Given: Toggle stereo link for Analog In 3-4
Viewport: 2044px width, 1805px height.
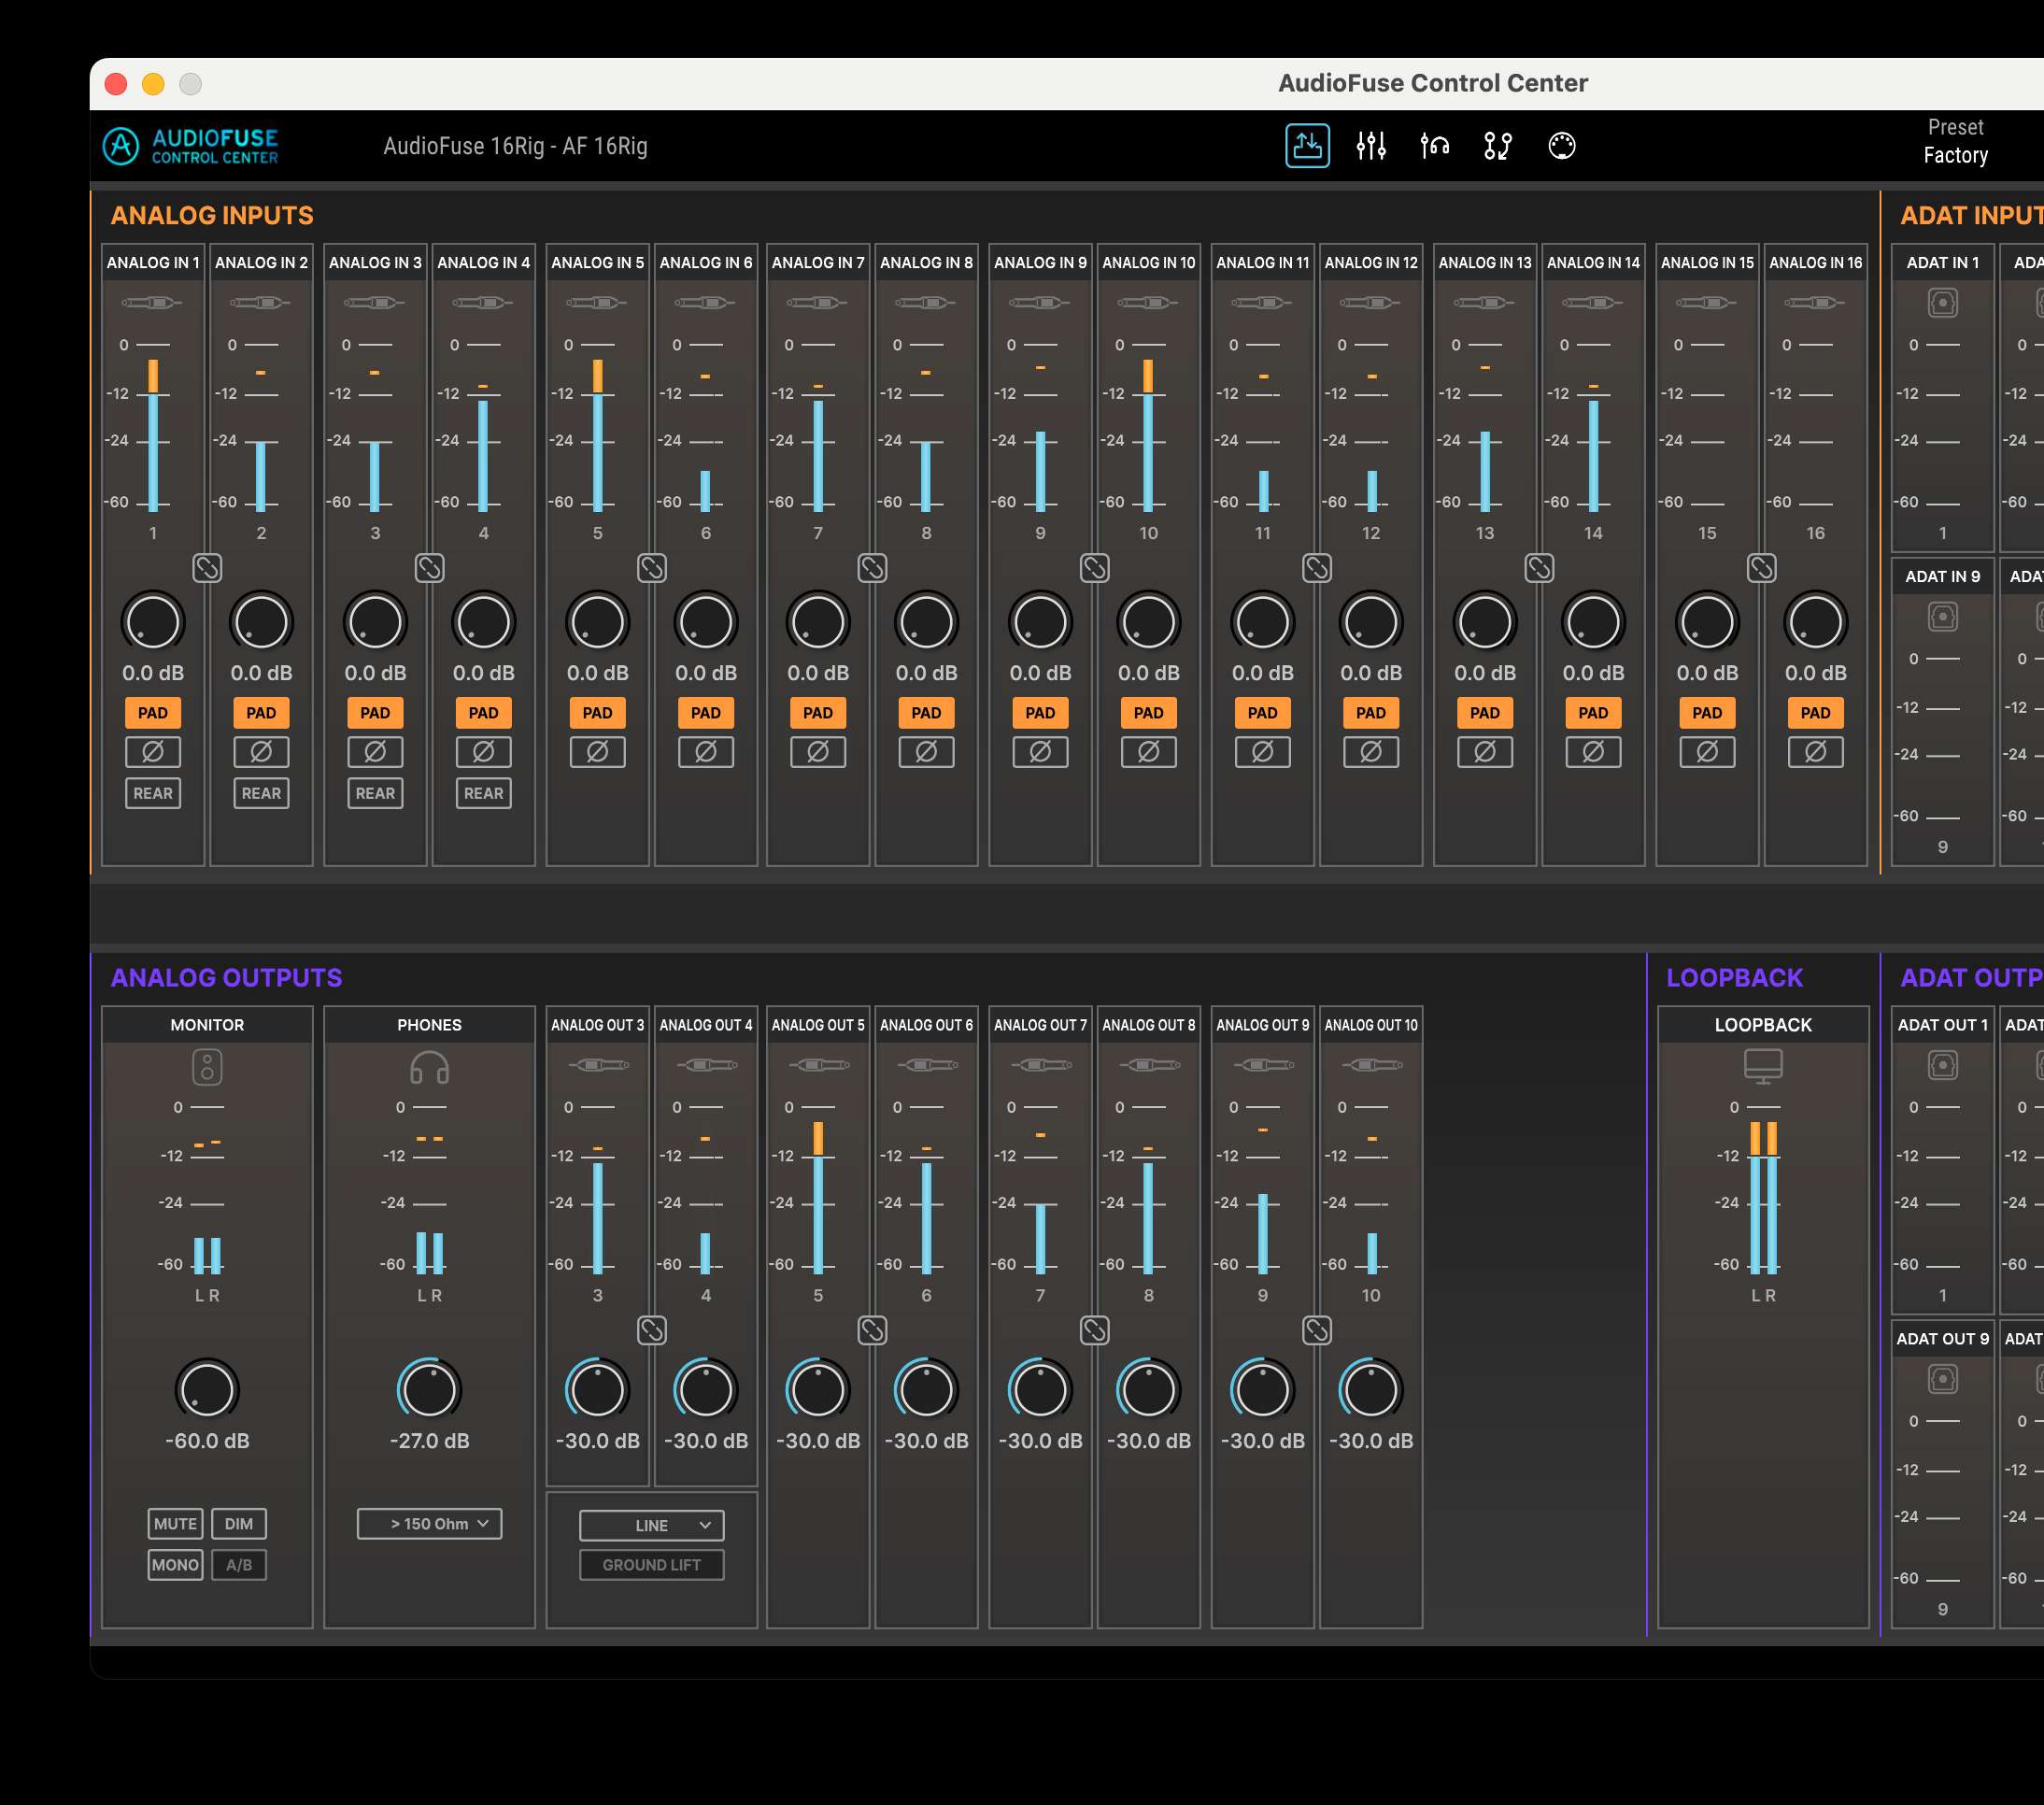Looking at the screenshot, I should [429, 568].
